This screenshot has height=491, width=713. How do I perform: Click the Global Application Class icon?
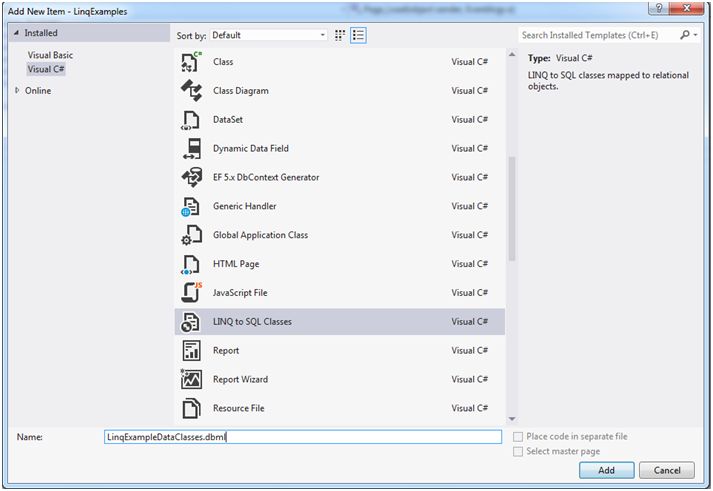(x=191, y=235)
